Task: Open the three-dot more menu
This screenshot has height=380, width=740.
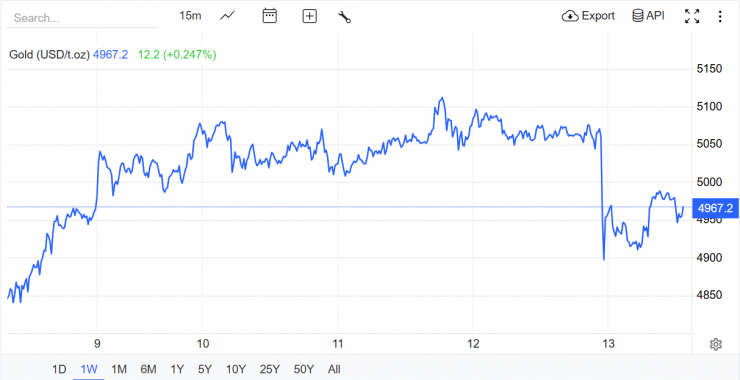Action: (x=720, y=17)
